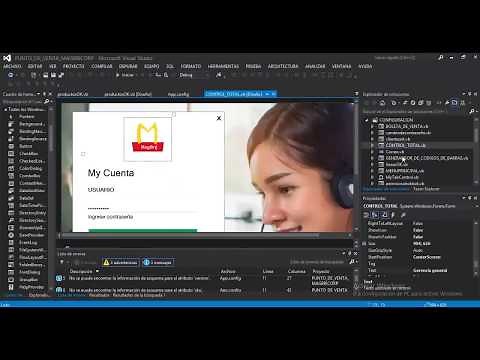Show Events in the Properties panel

click(x=393, y=215)
